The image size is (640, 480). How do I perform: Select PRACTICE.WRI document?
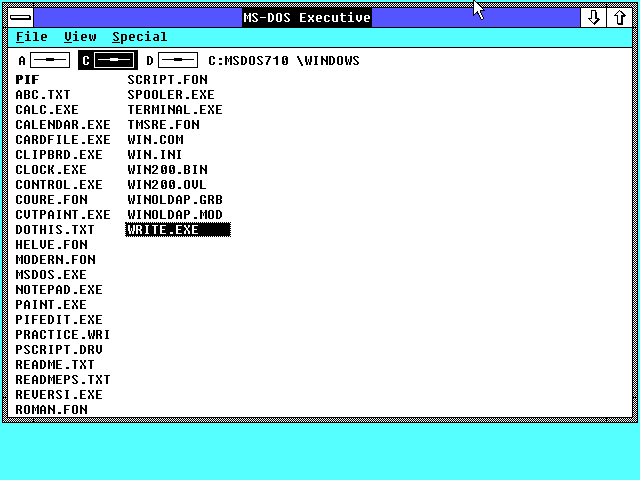[63, 335]
